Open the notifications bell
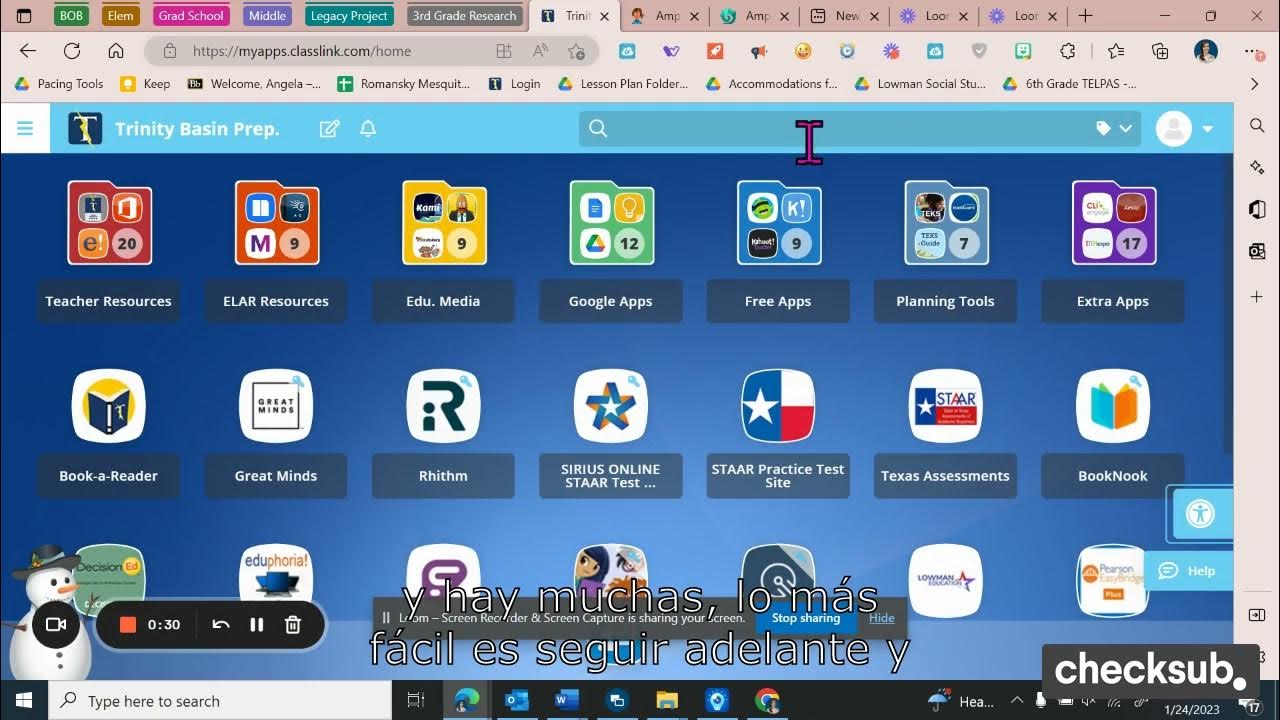The width and height of the screenshot is (1280, 720). [368, 128]
